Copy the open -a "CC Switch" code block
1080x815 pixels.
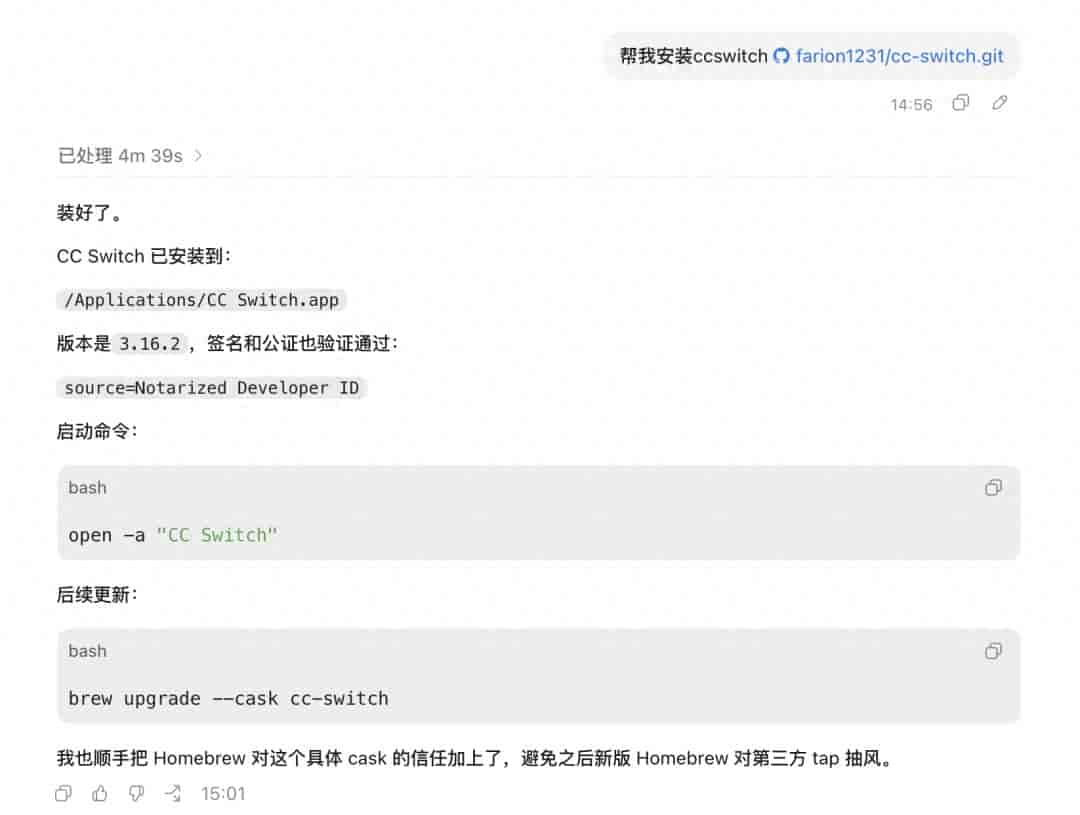[x=993, y=488]
